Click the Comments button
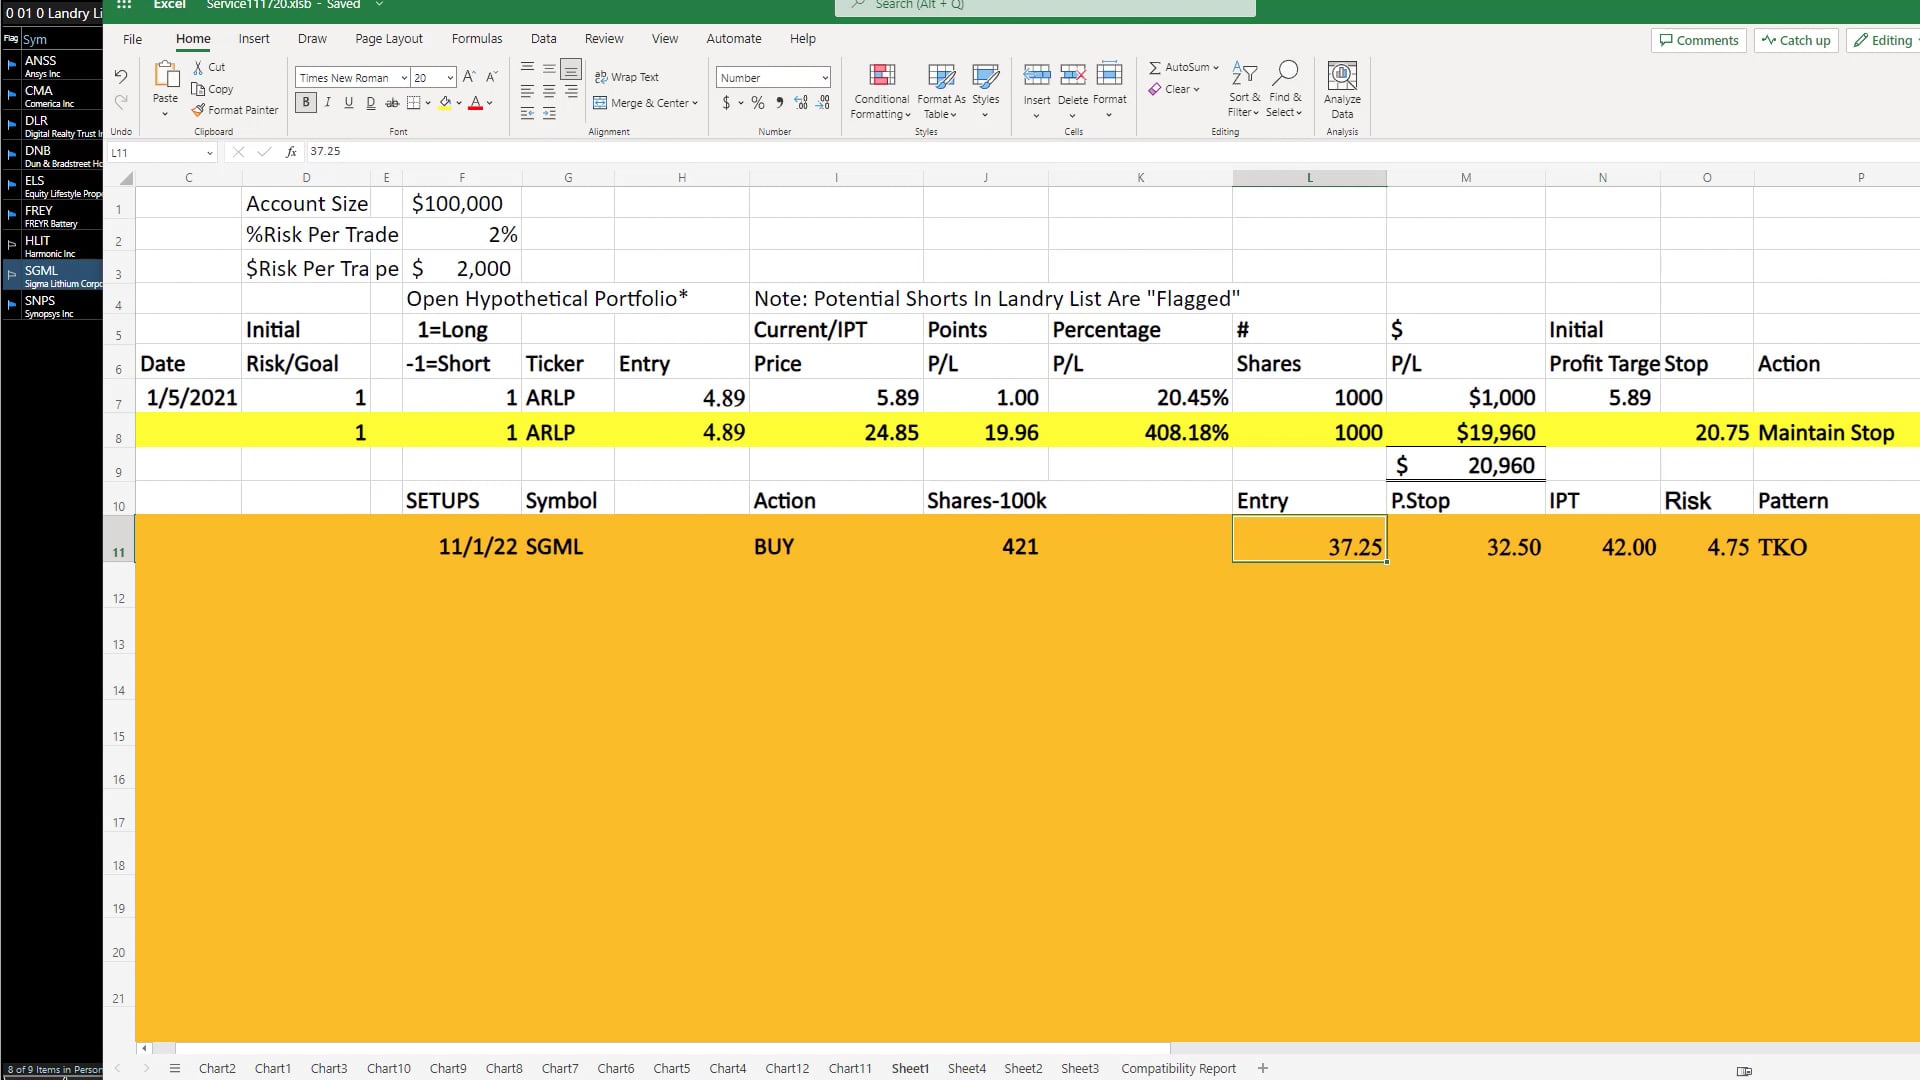The image size is (1920, 1080). click(1698, 40)
